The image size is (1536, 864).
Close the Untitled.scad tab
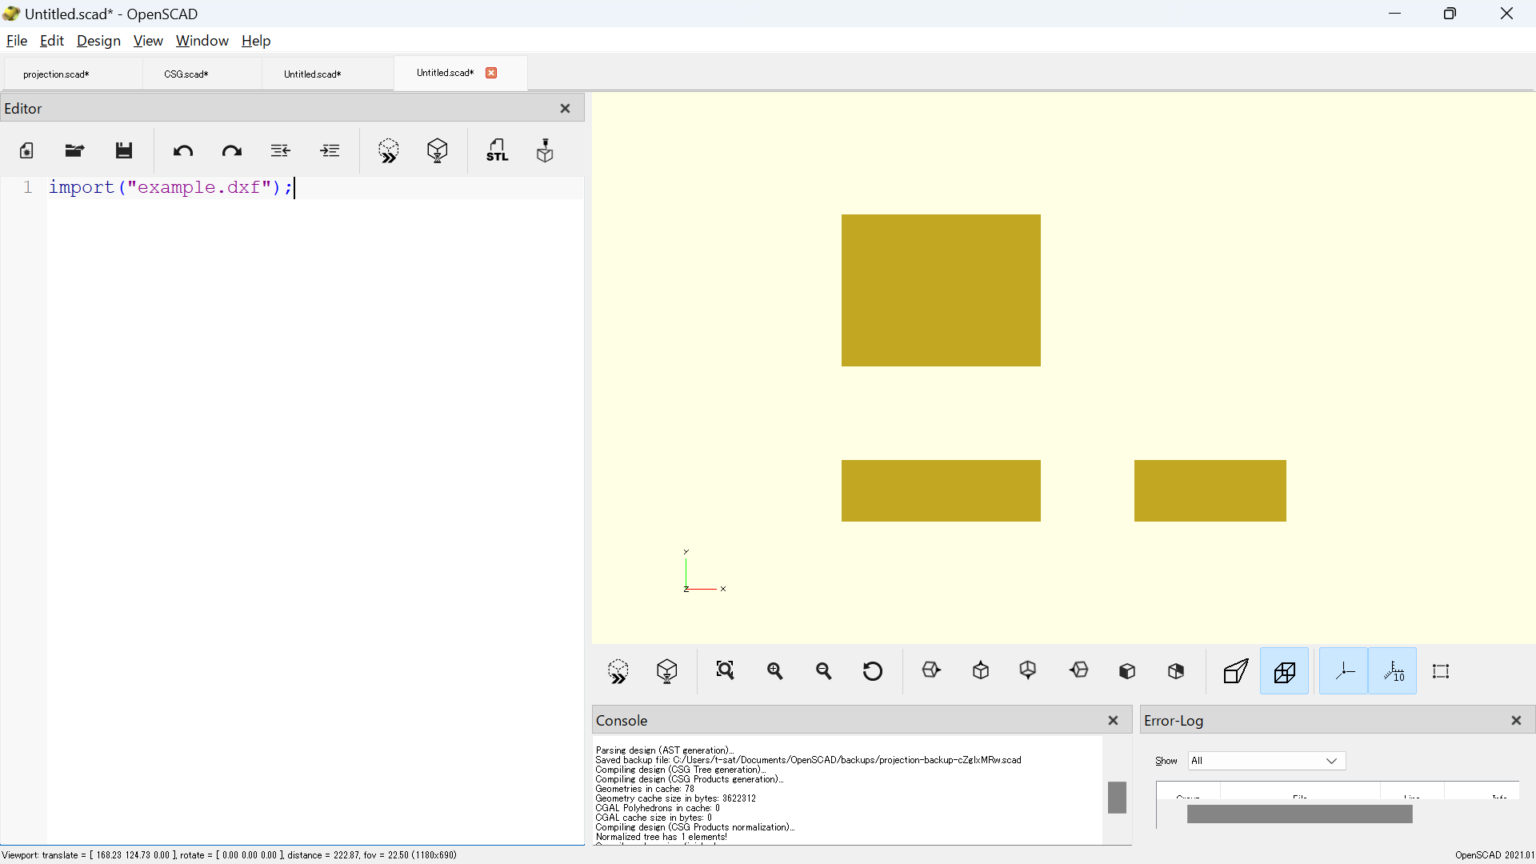[x=490, y=72]
